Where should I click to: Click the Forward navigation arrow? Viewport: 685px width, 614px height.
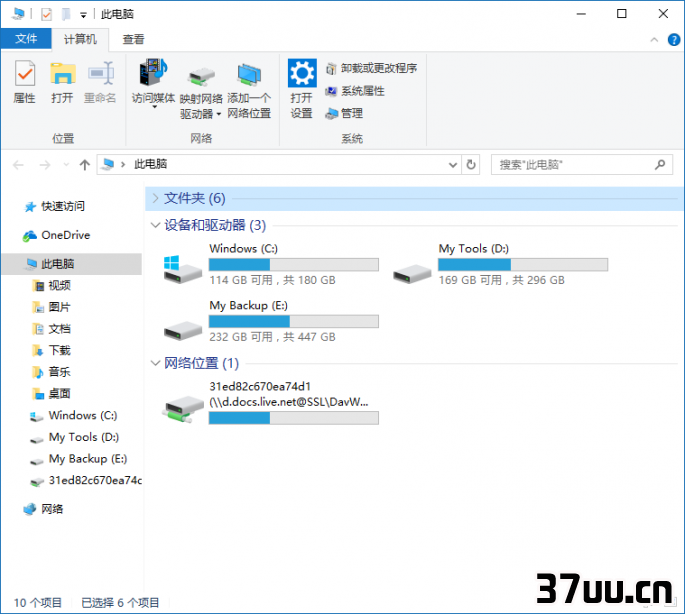(x=45, y=165)
